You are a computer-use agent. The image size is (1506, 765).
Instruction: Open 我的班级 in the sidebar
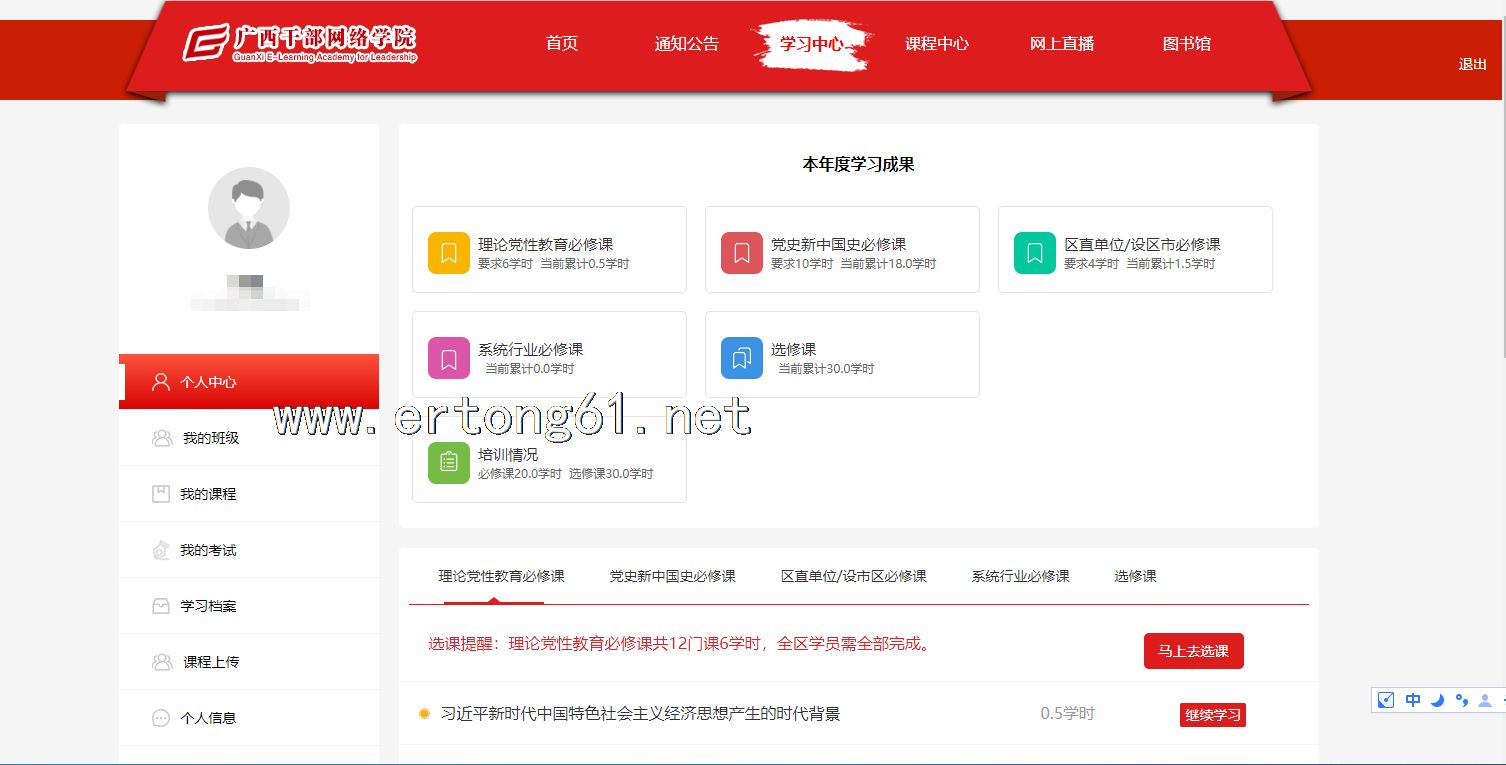(210, 438)
